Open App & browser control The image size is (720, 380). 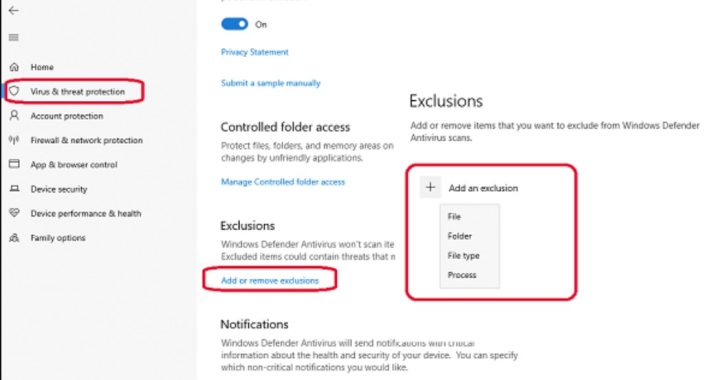click(x=74, y=164)
